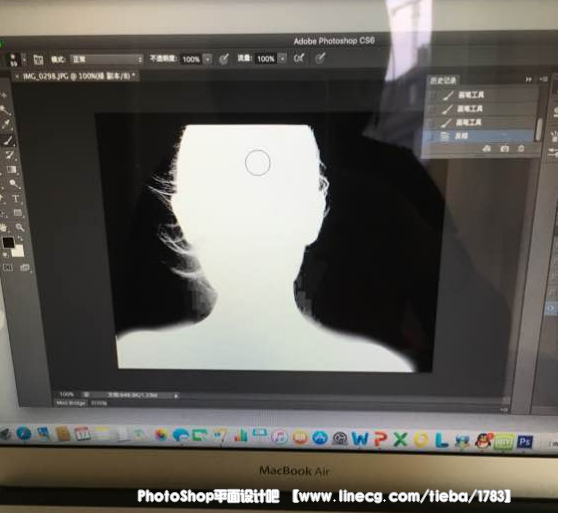Select the Brush tool in the left toolbar
This screenshot has width=561, height=513.
(8, 140)
